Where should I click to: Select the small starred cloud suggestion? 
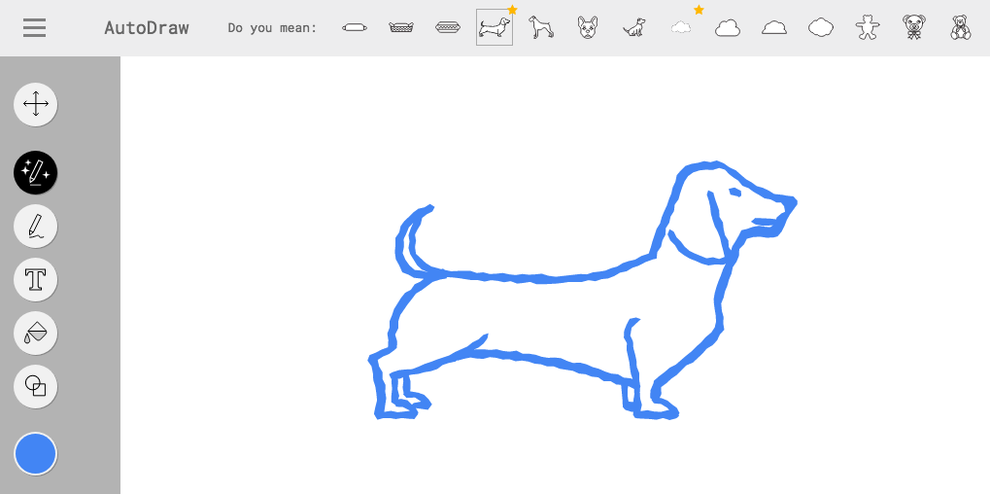click(681, 28)
